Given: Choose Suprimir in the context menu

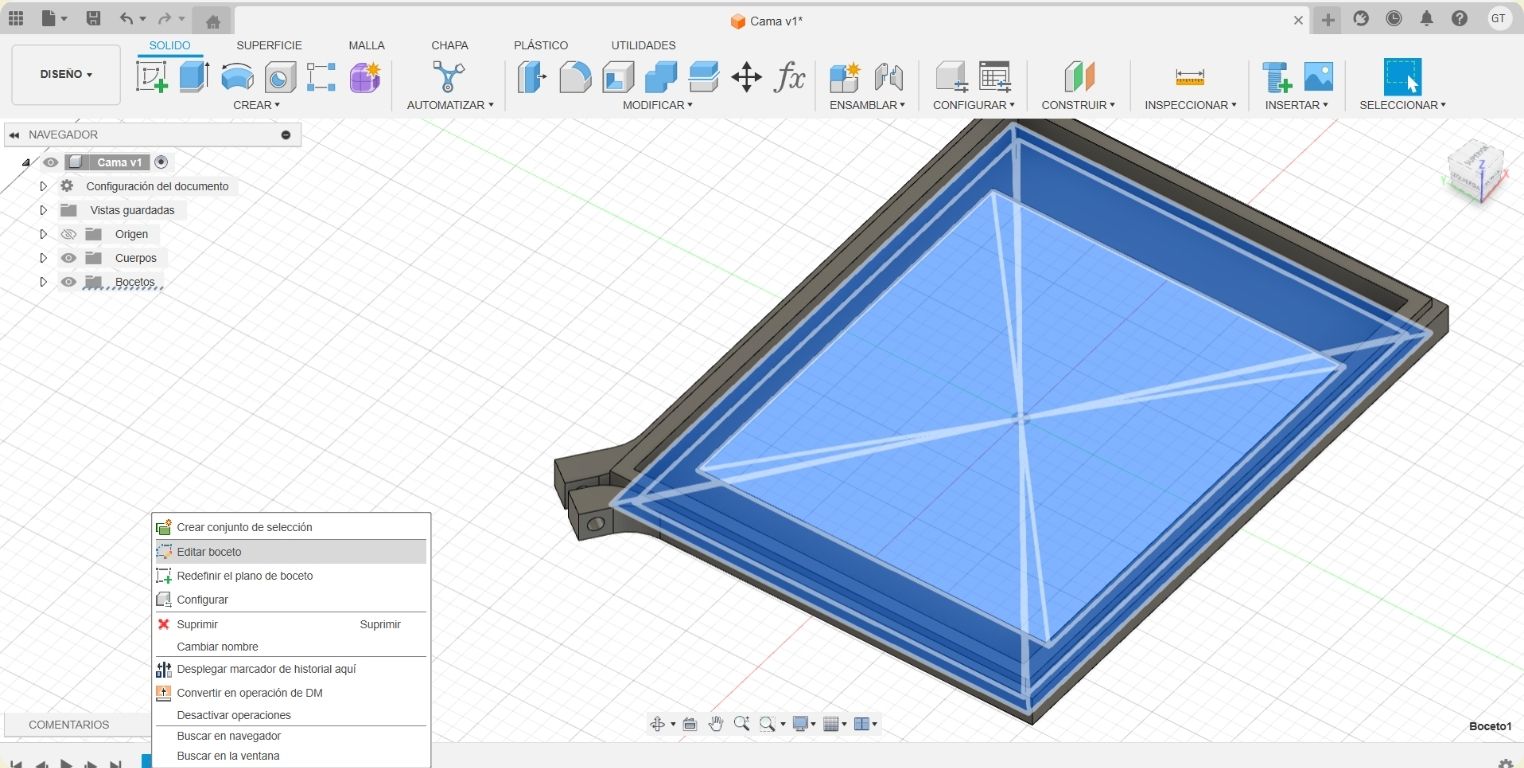Looking at the screenshot, I should point(290,624).
